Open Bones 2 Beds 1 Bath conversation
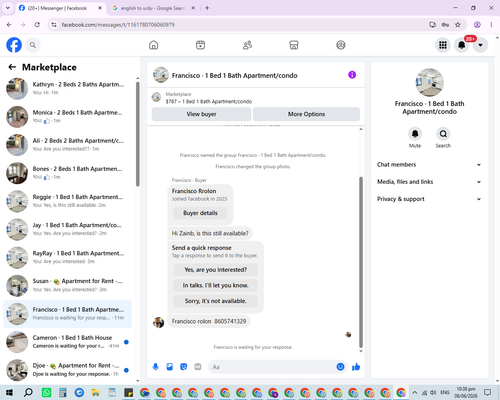The image size is (500, 400). point(68,173)
